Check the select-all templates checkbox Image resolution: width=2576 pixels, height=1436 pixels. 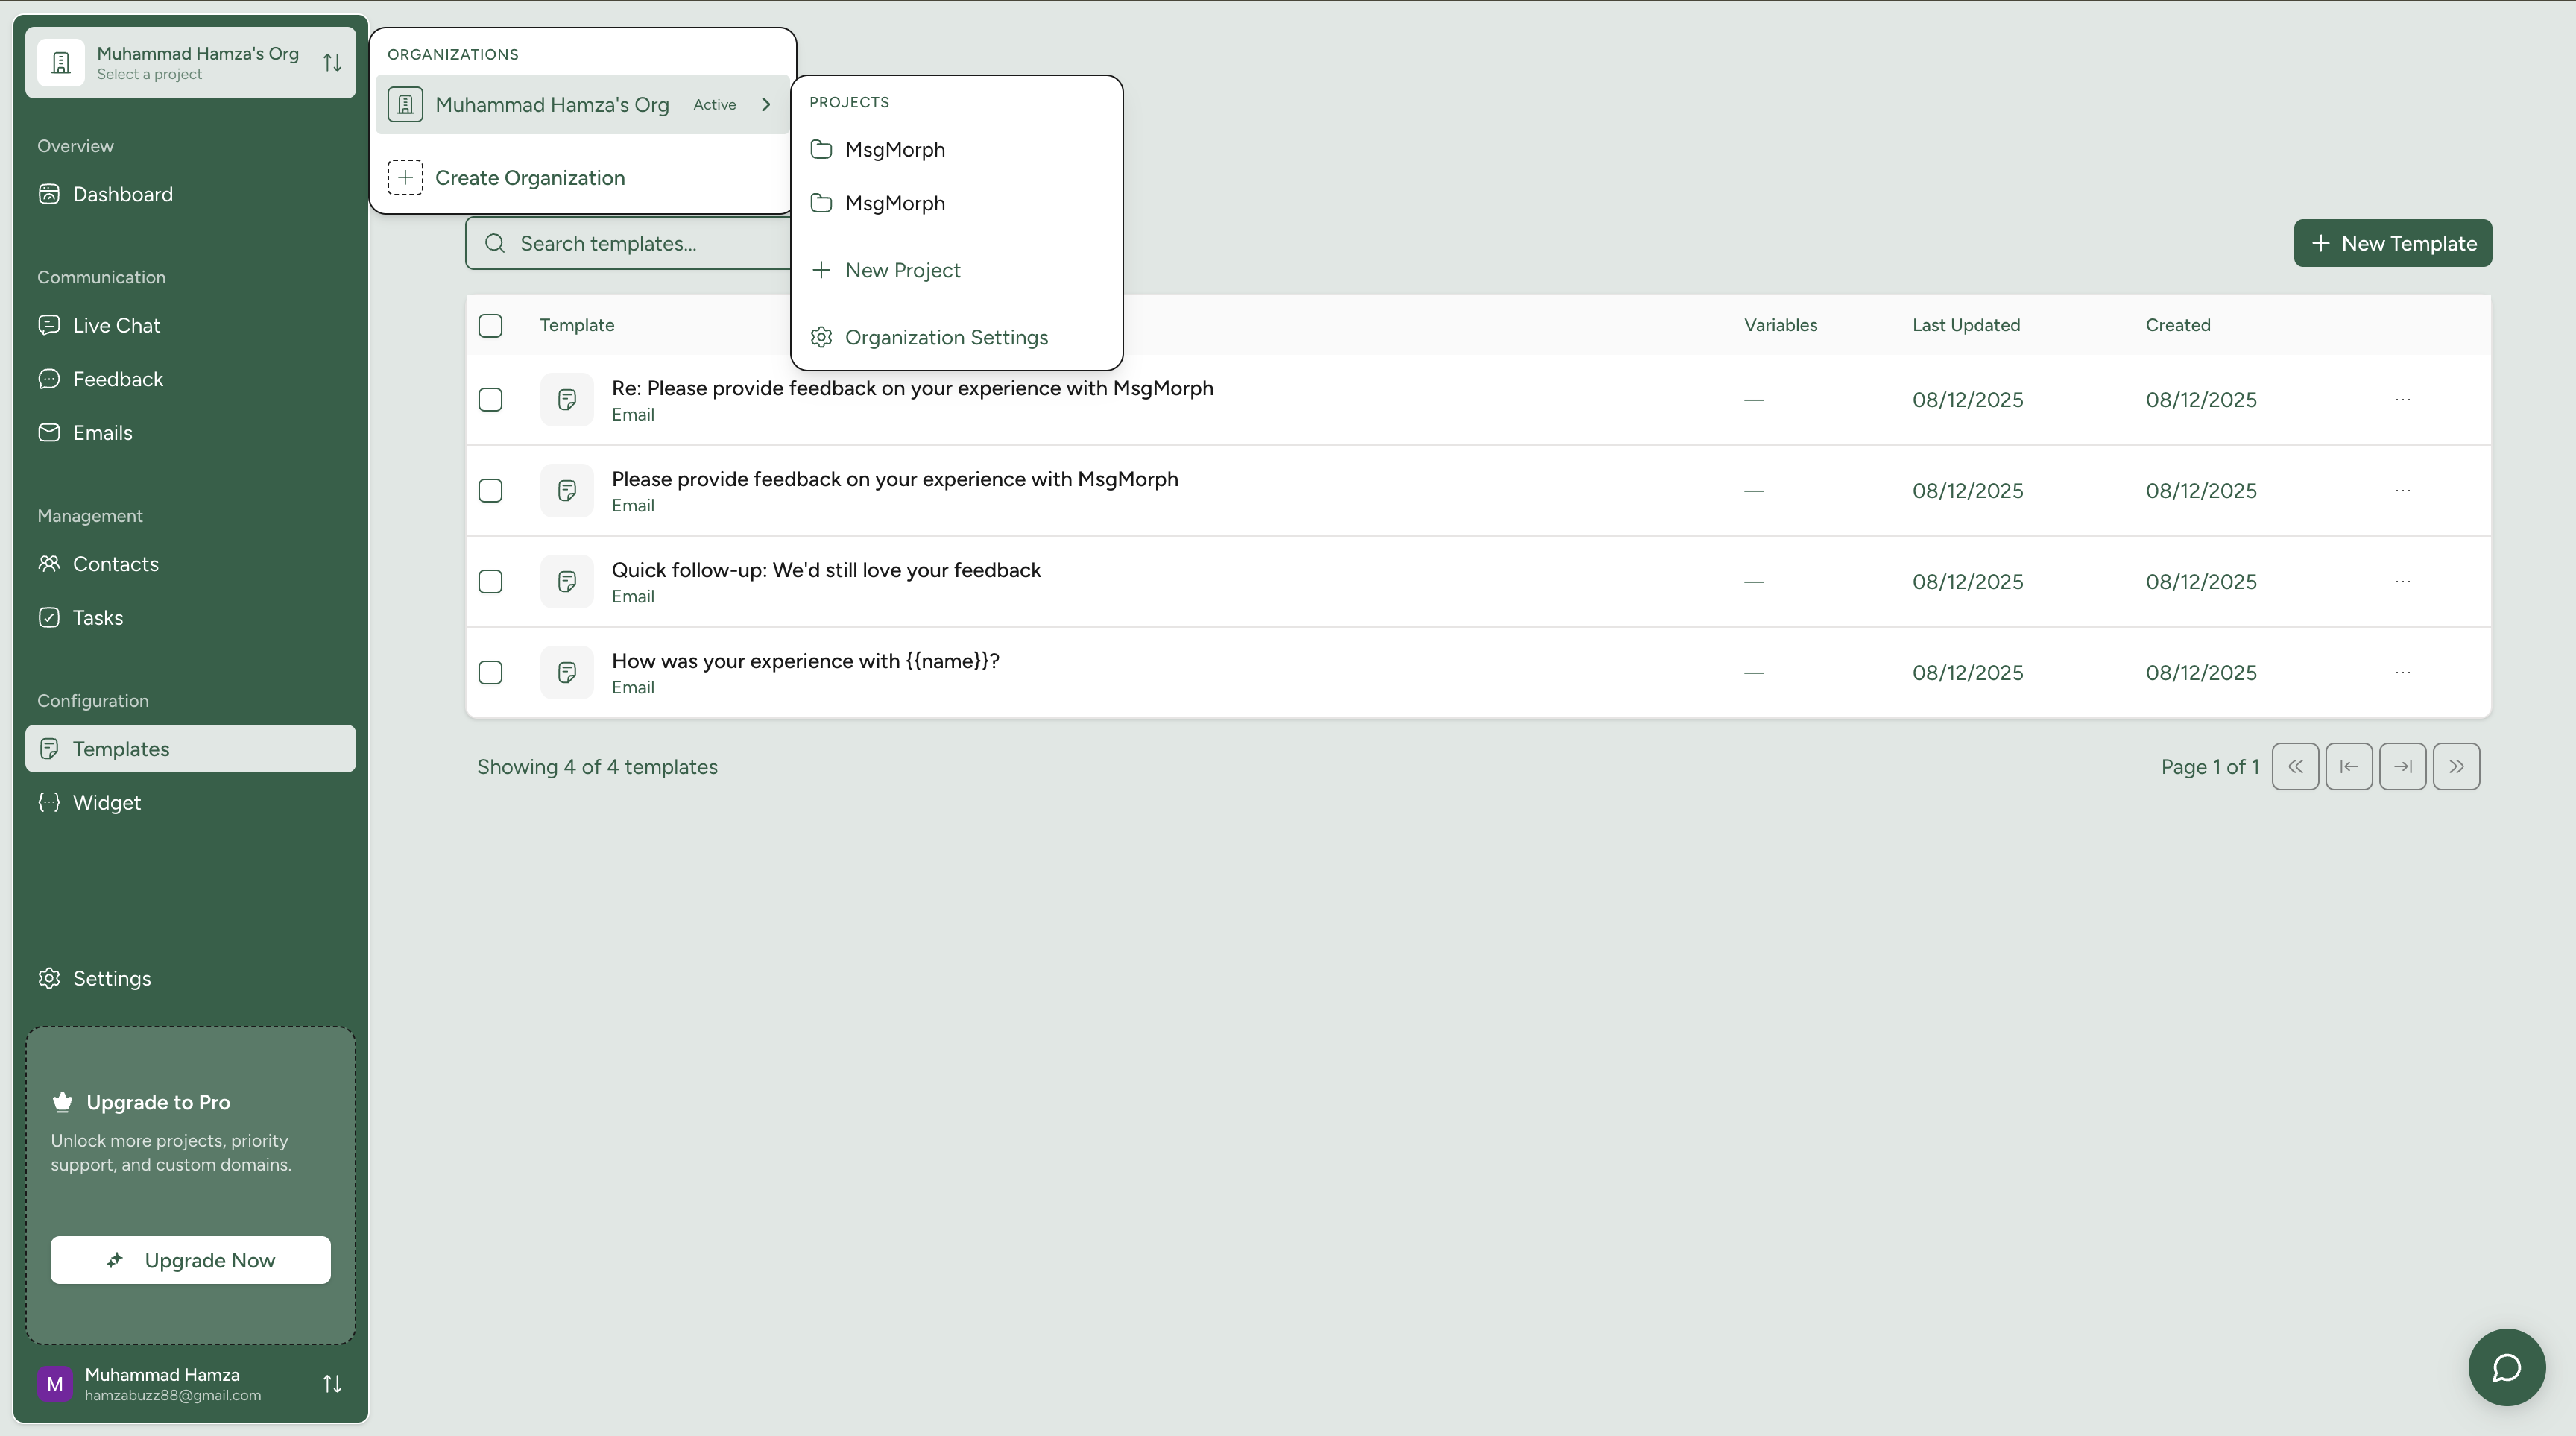pos(490,325)
